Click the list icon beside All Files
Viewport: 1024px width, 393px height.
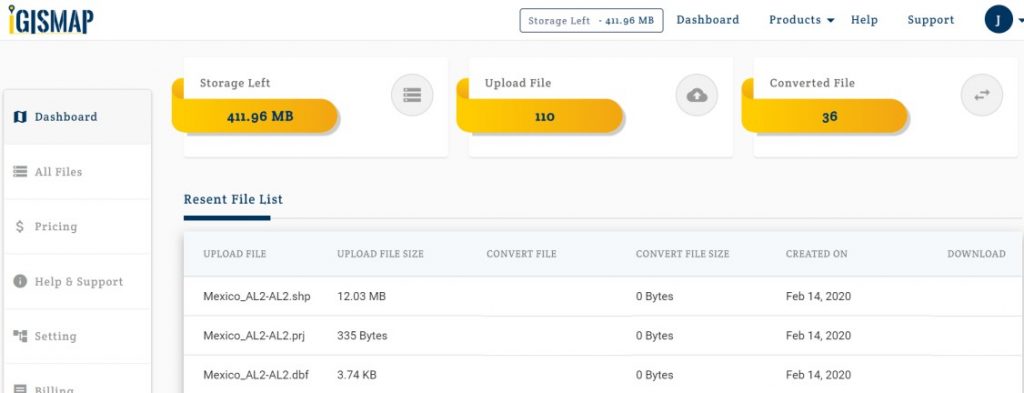(x=20, y=172)
